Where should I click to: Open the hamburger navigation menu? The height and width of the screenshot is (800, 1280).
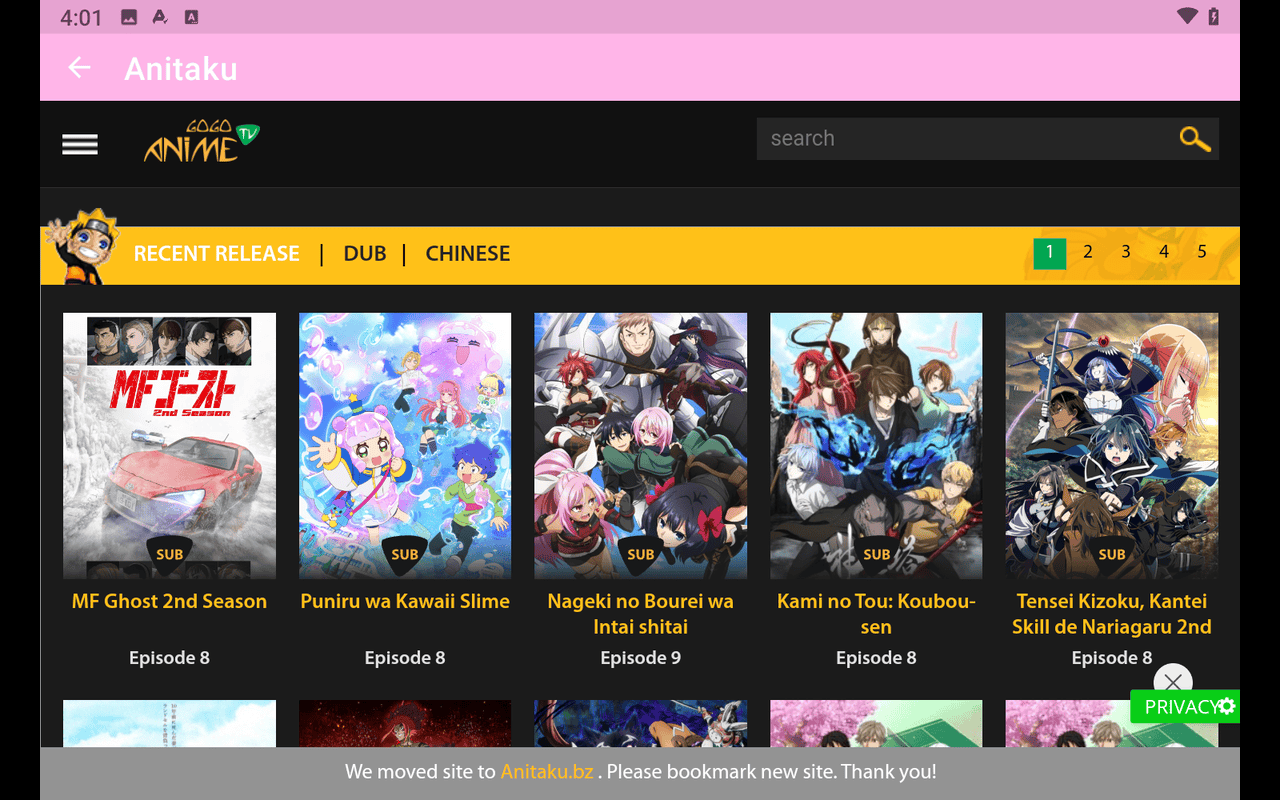(79, 144)
